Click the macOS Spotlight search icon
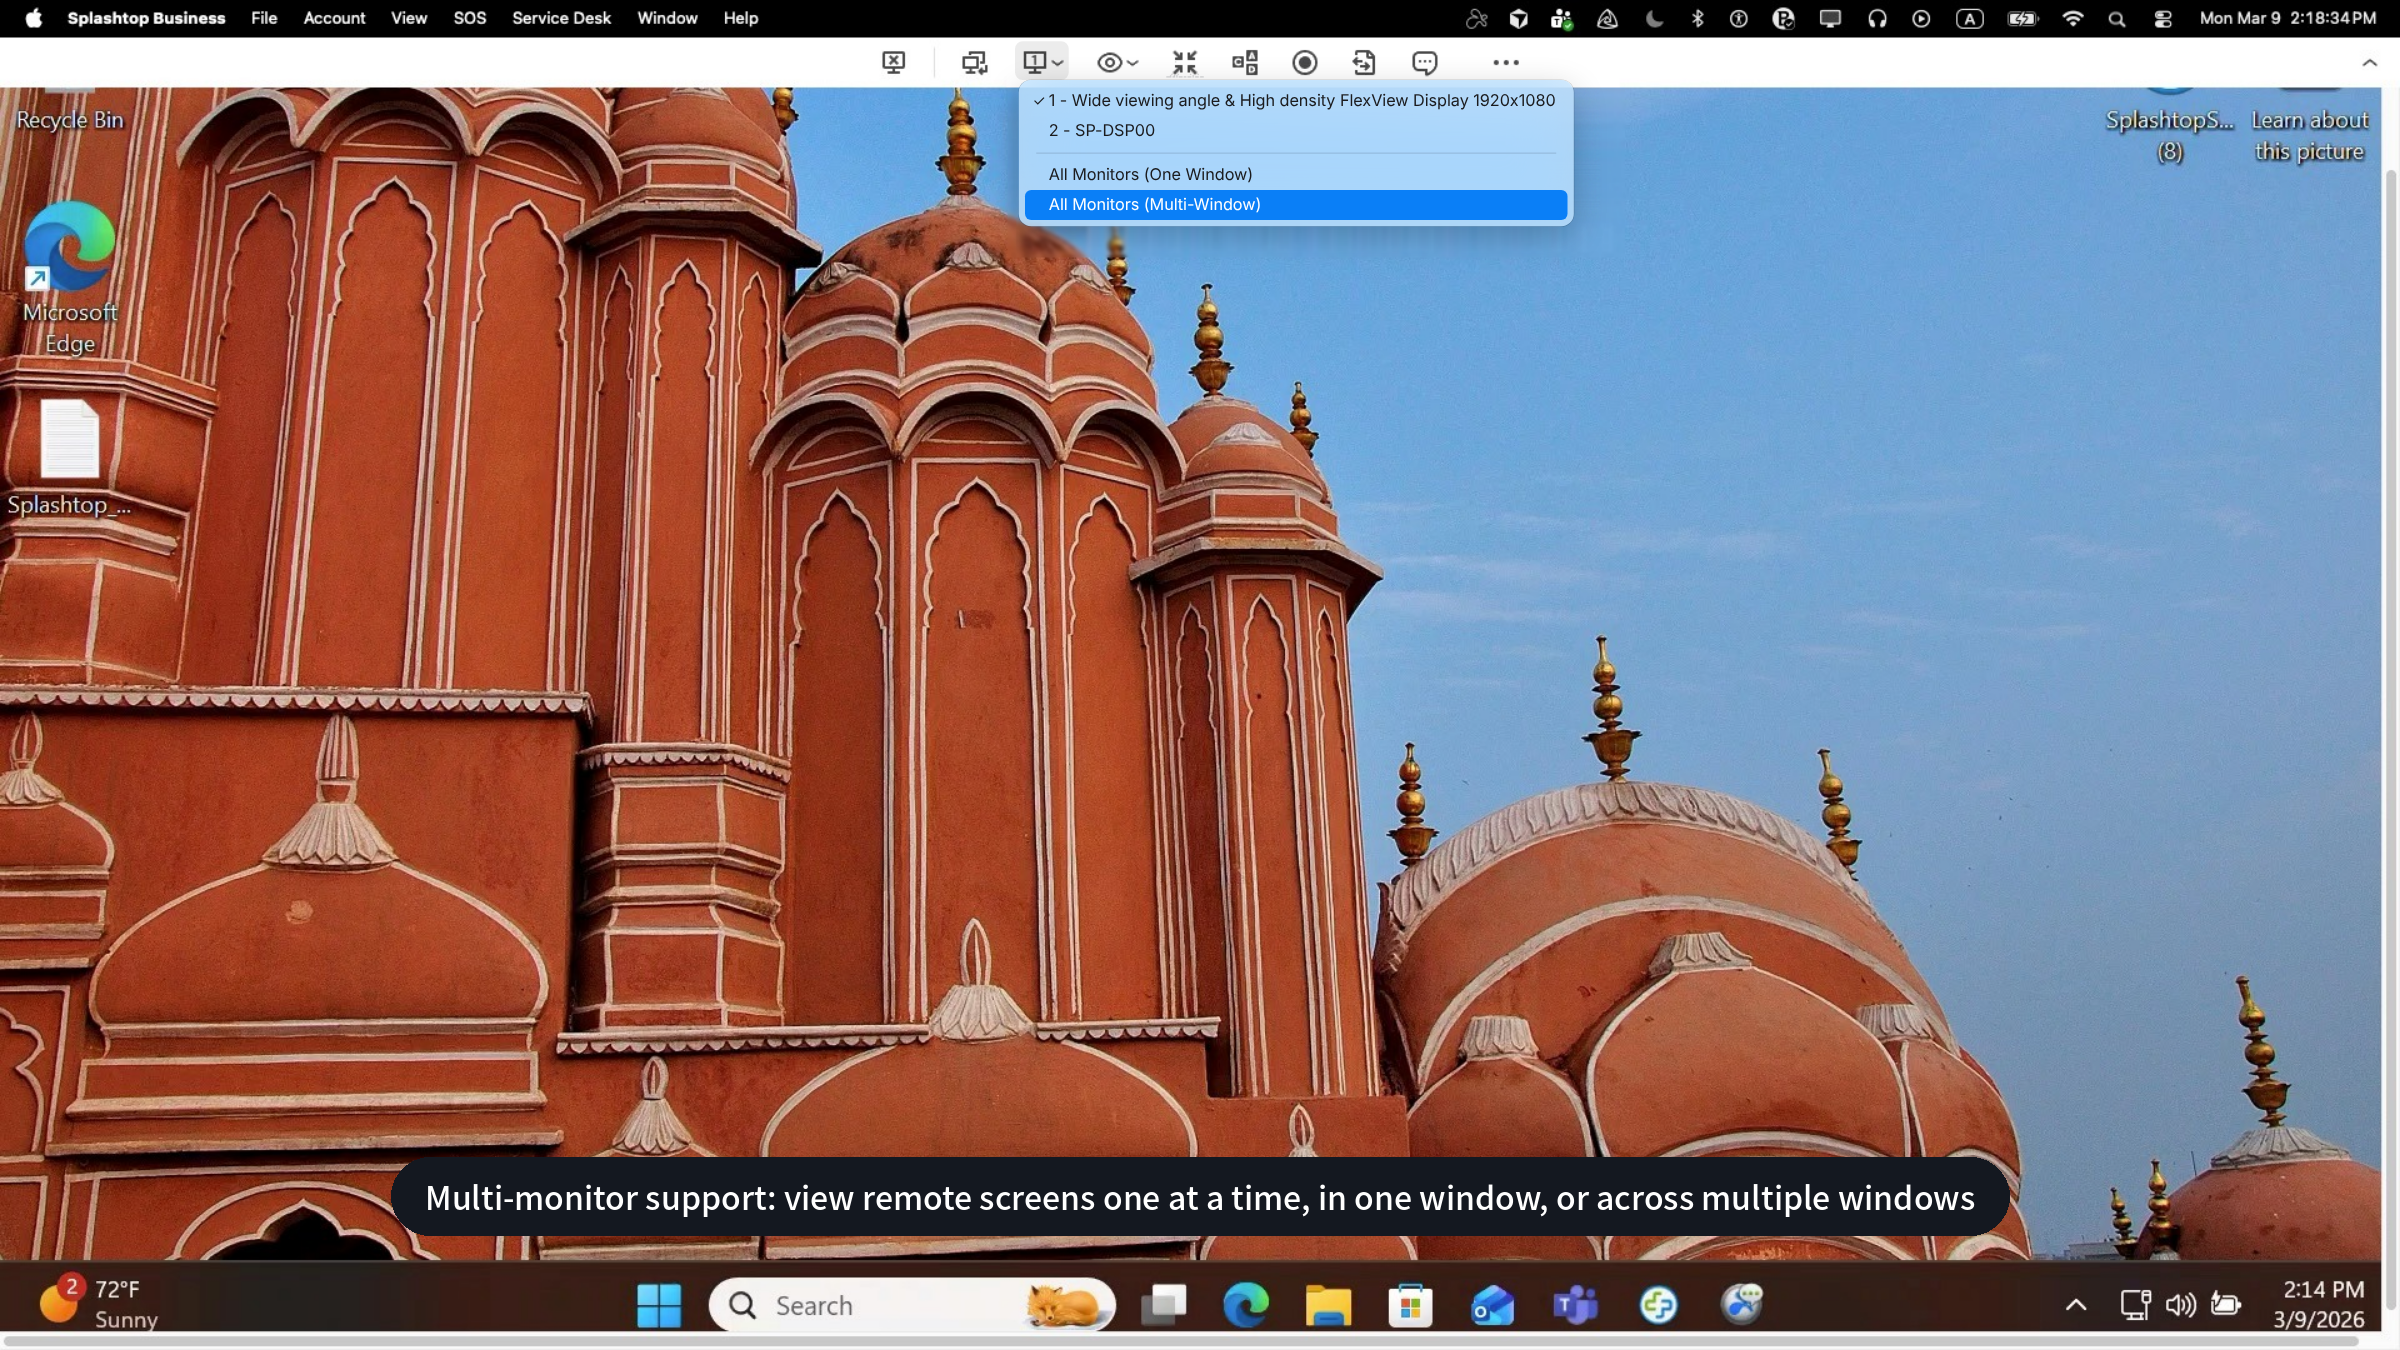2400x1350 pixels. [x=2116, y=18]
